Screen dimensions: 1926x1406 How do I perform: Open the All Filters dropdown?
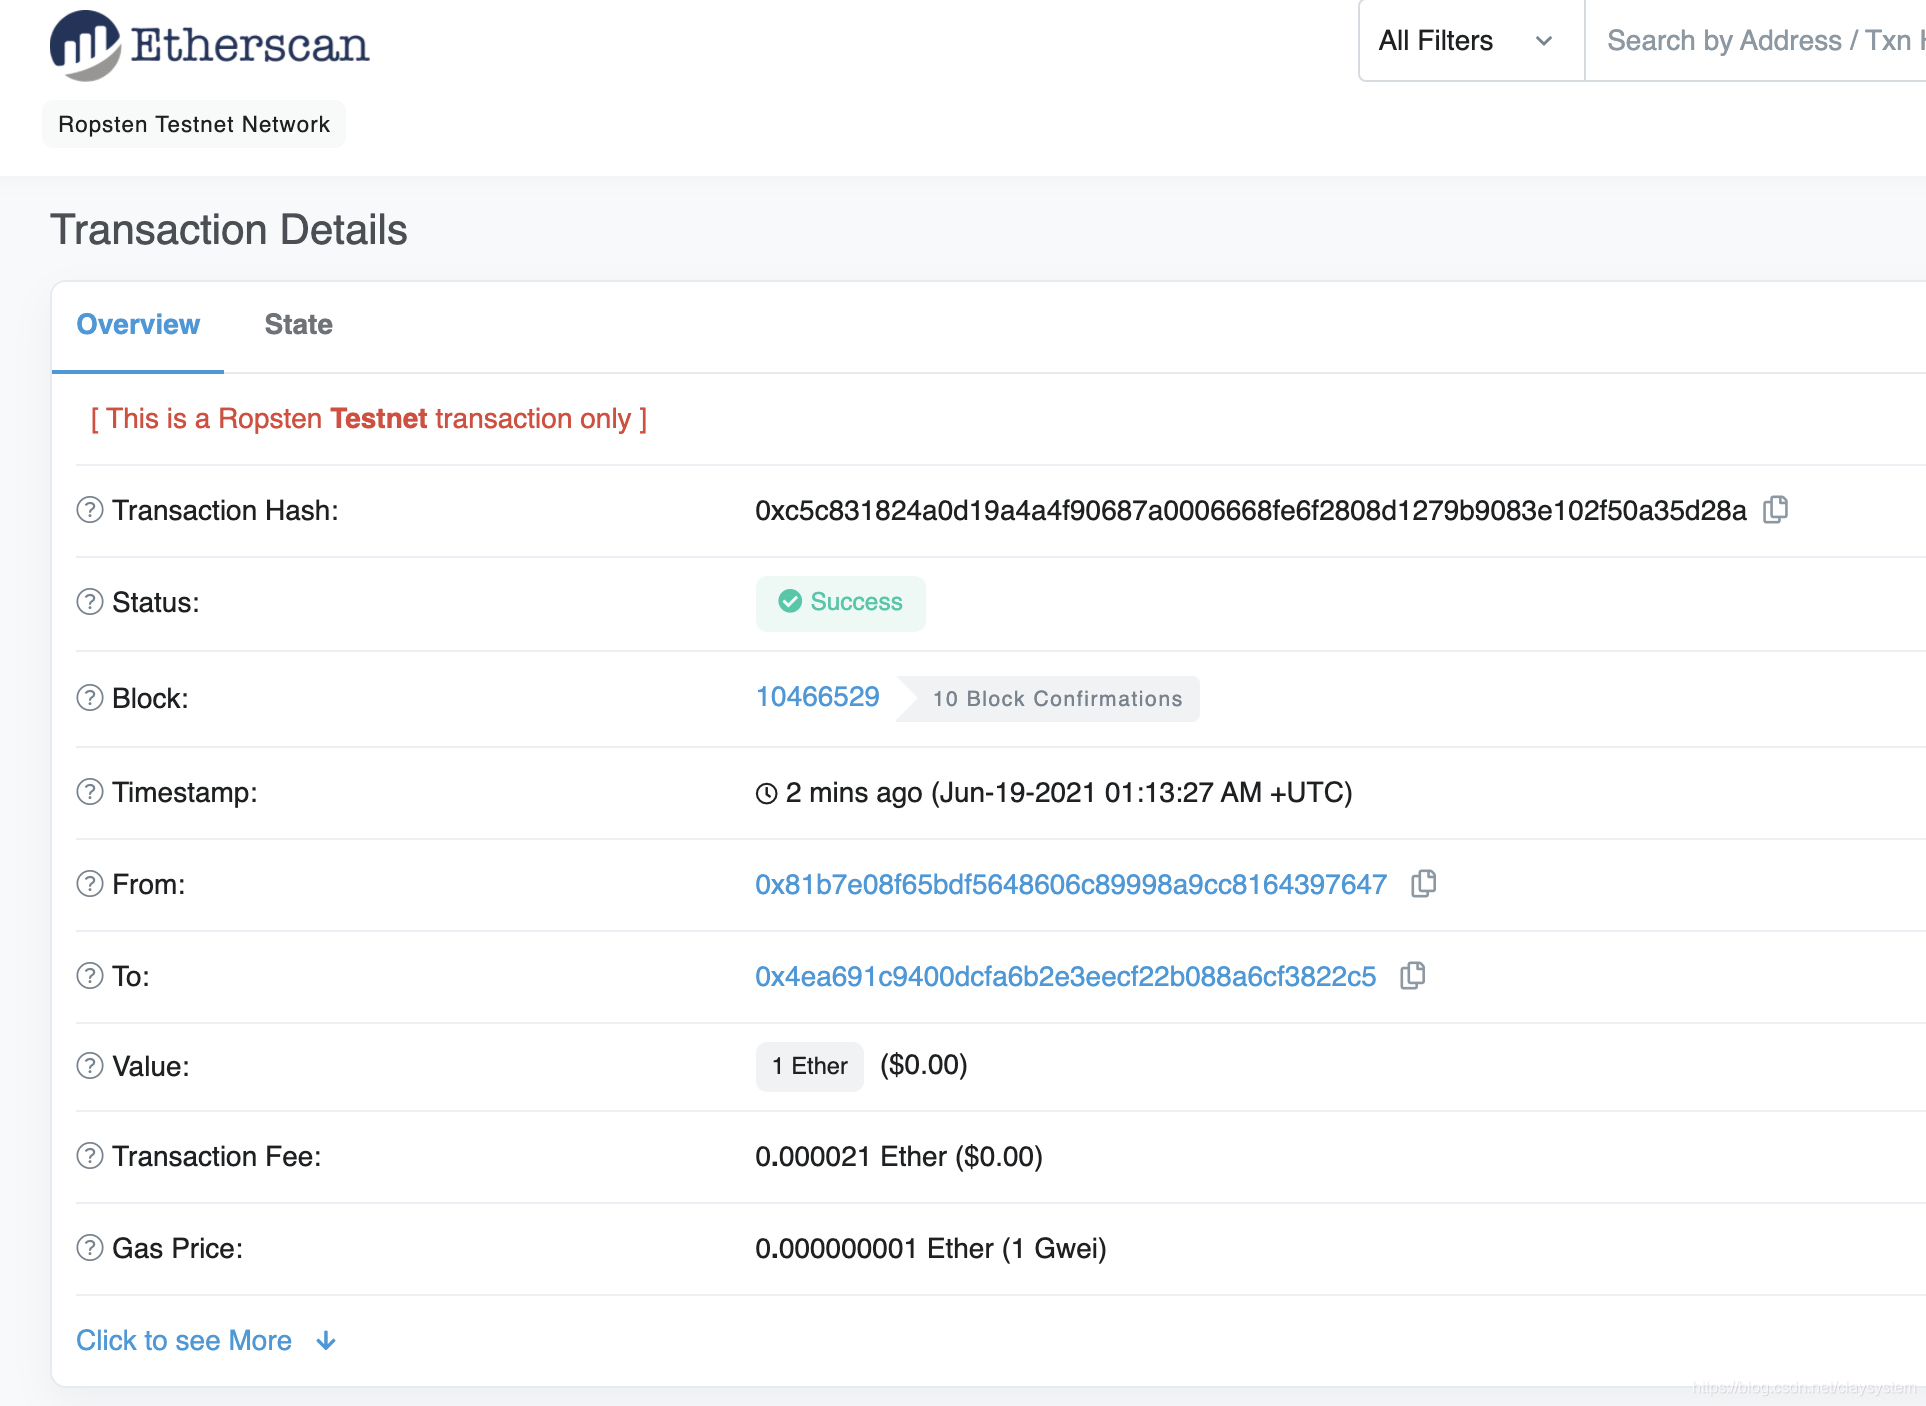coord(1471,41)
